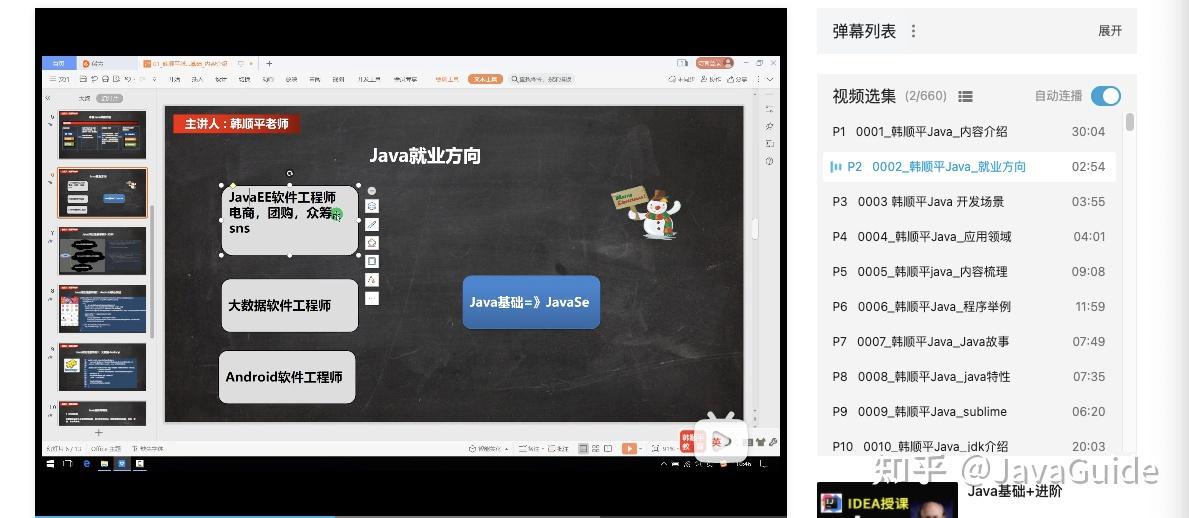Select the blue Java基础=》JavaSe shape

tap(531, 302)
